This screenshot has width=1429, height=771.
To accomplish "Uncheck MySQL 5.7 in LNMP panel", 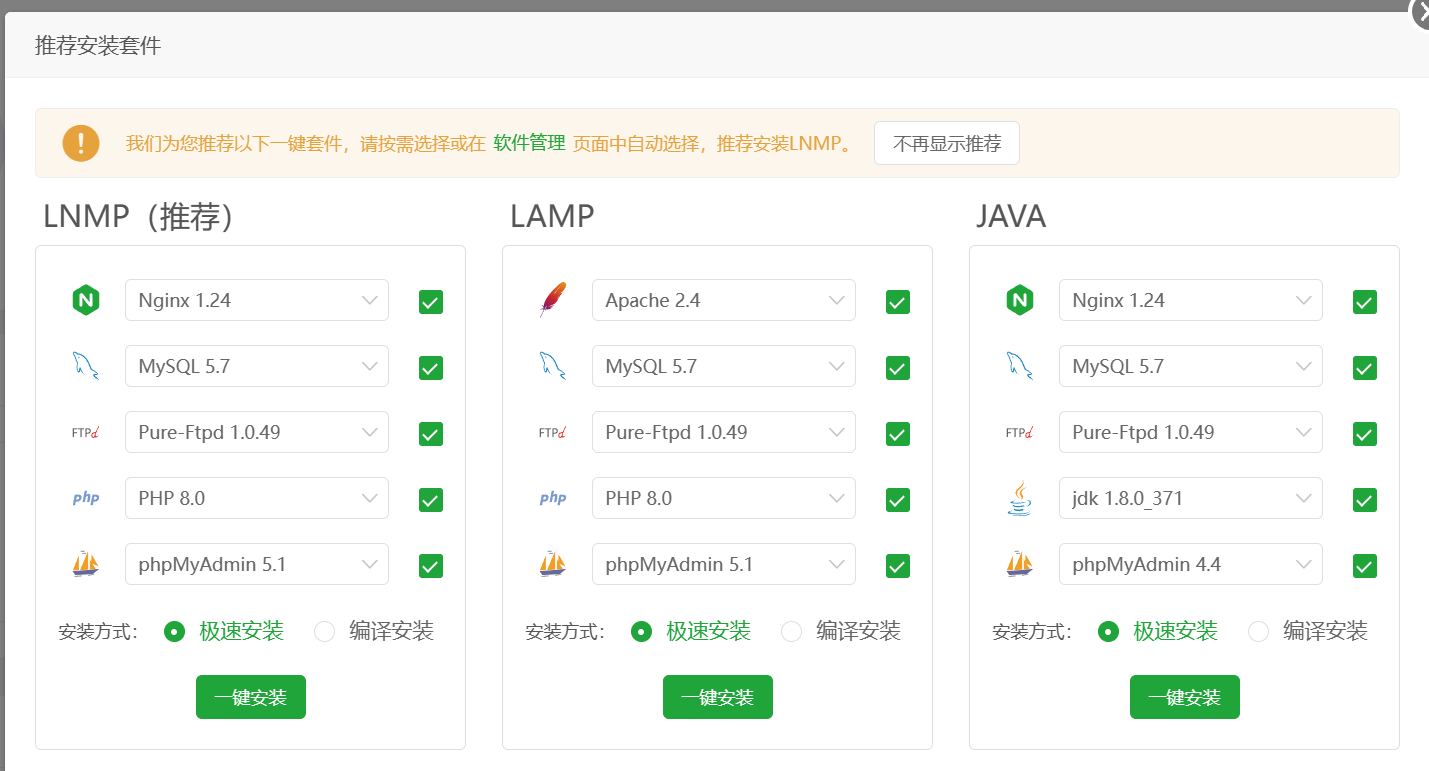I will coord(431,368).
